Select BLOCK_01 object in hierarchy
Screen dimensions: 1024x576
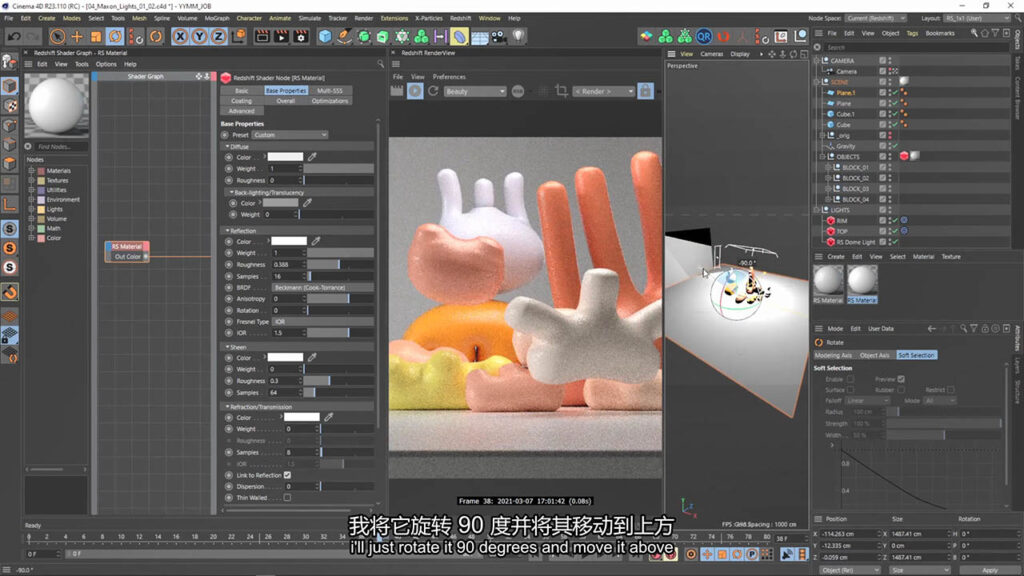[x=855, y=167]
